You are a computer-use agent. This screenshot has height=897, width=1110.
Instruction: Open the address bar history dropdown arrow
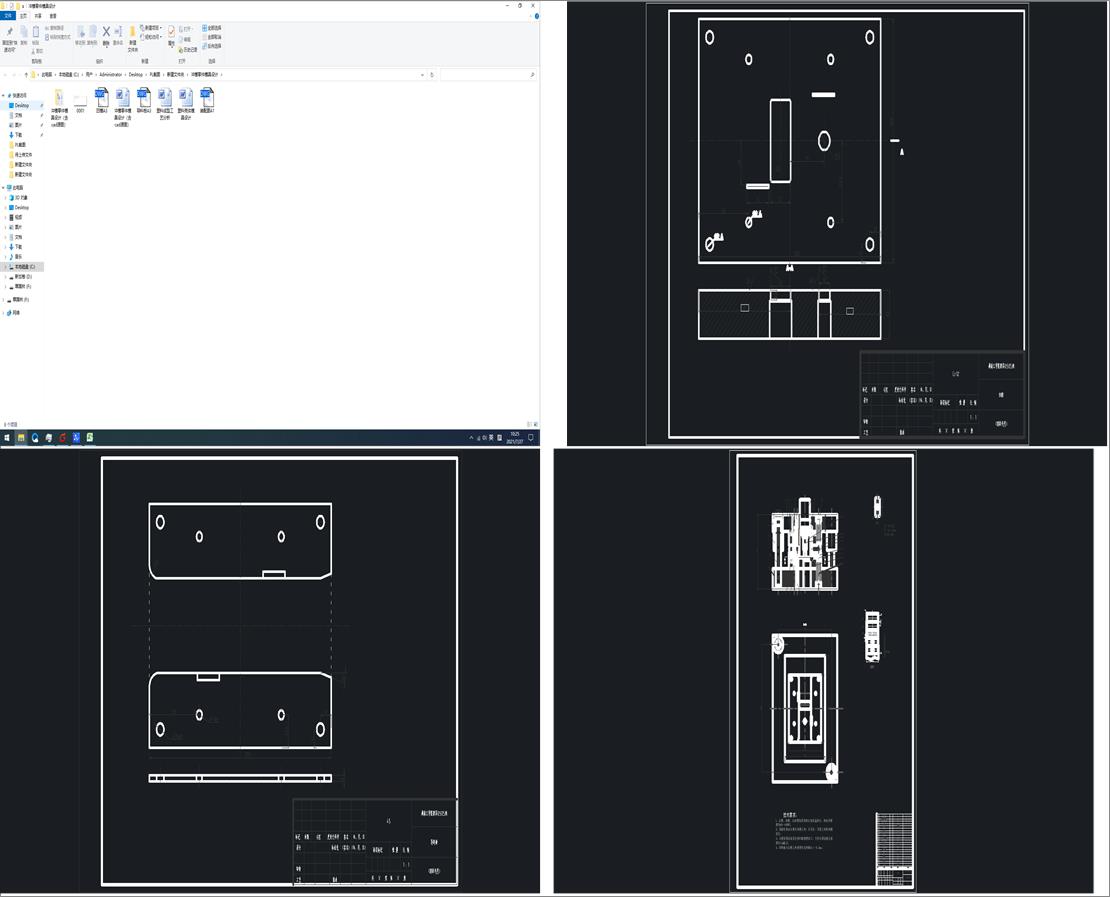pos(423,74)
